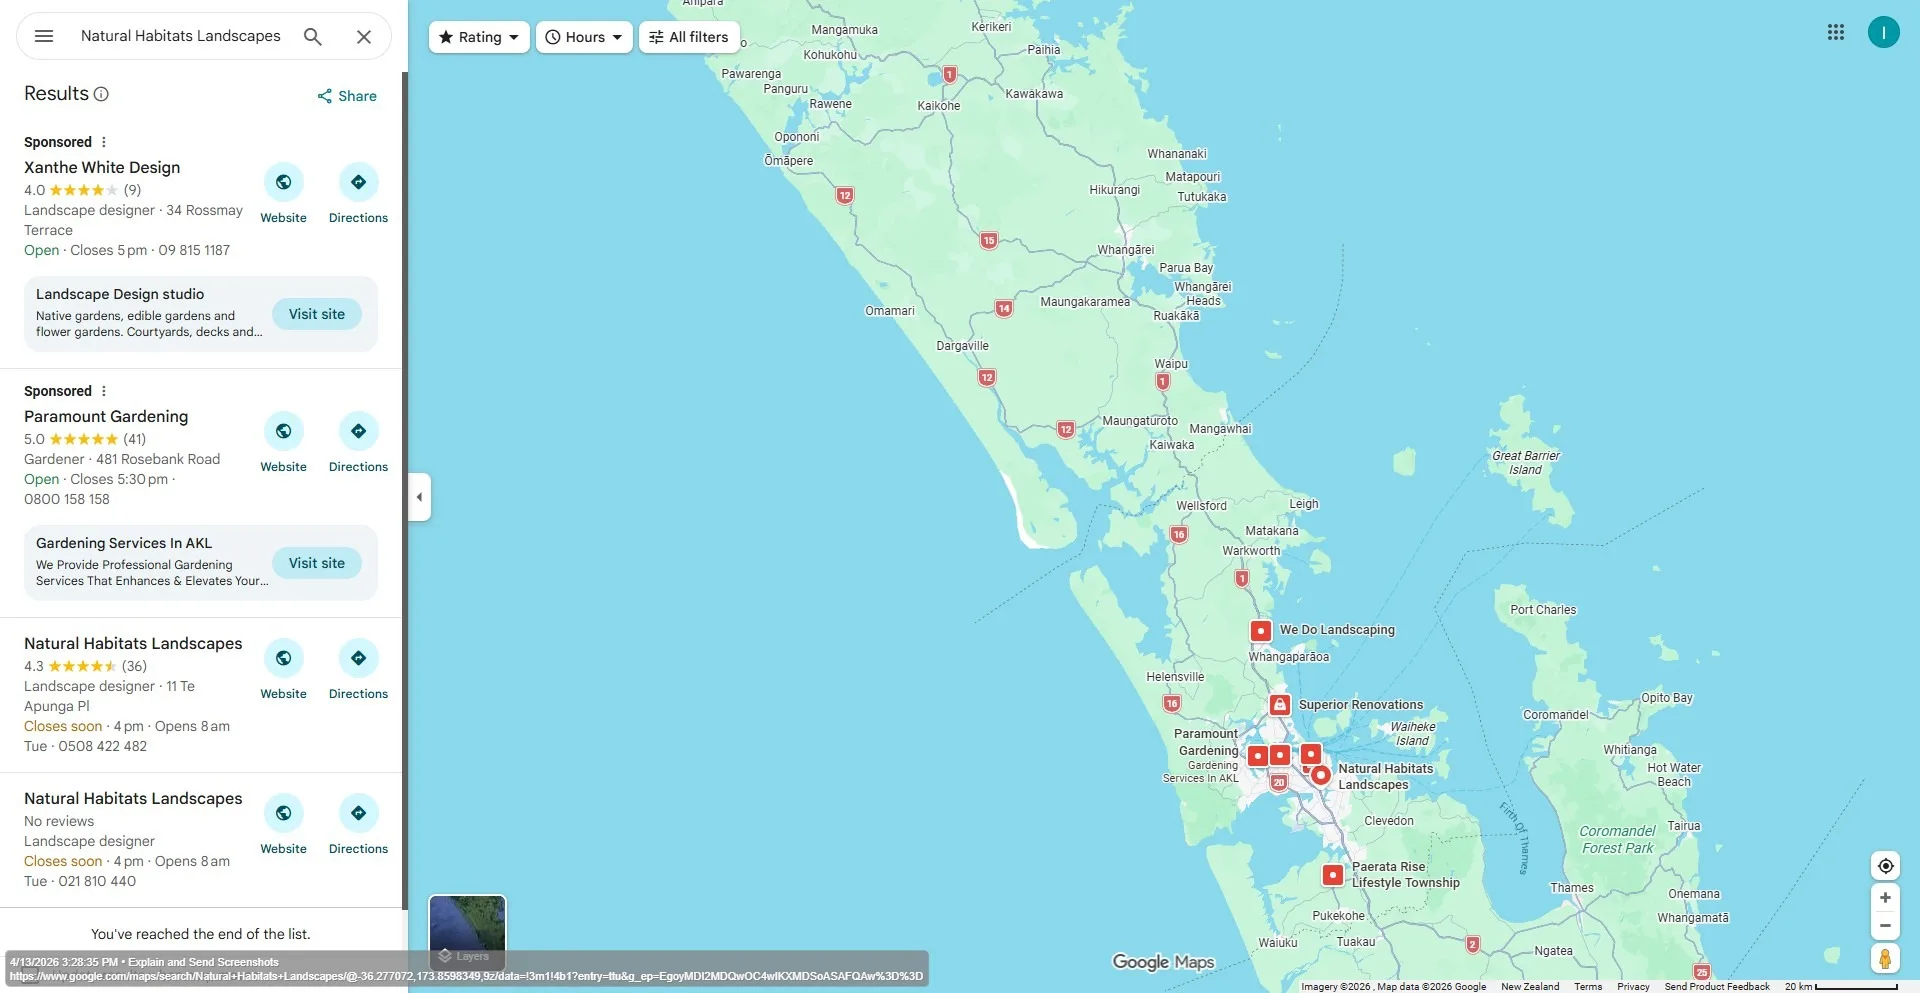Click Whangārei town label on map

(1125, 250)
